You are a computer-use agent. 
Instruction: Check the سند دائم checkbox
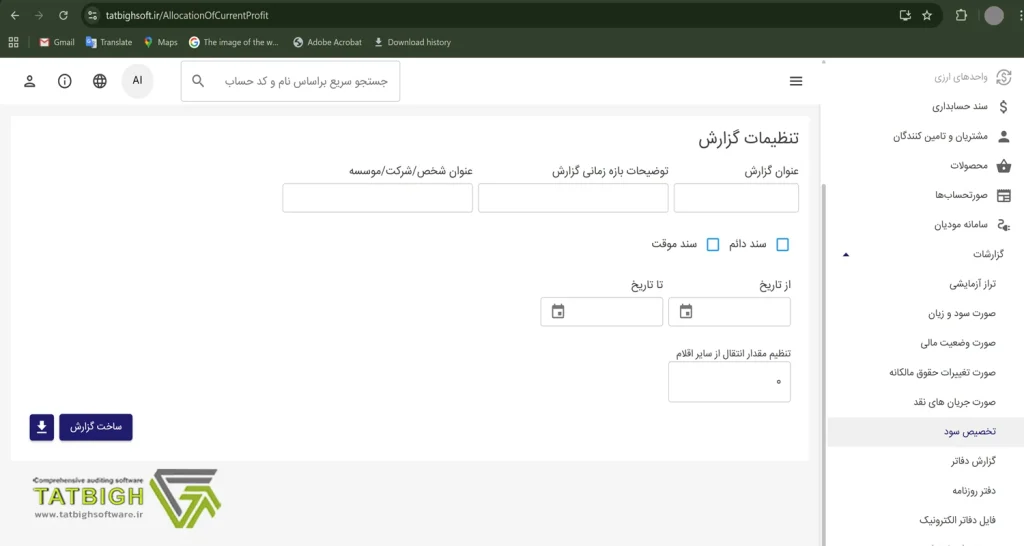(782, 244)
